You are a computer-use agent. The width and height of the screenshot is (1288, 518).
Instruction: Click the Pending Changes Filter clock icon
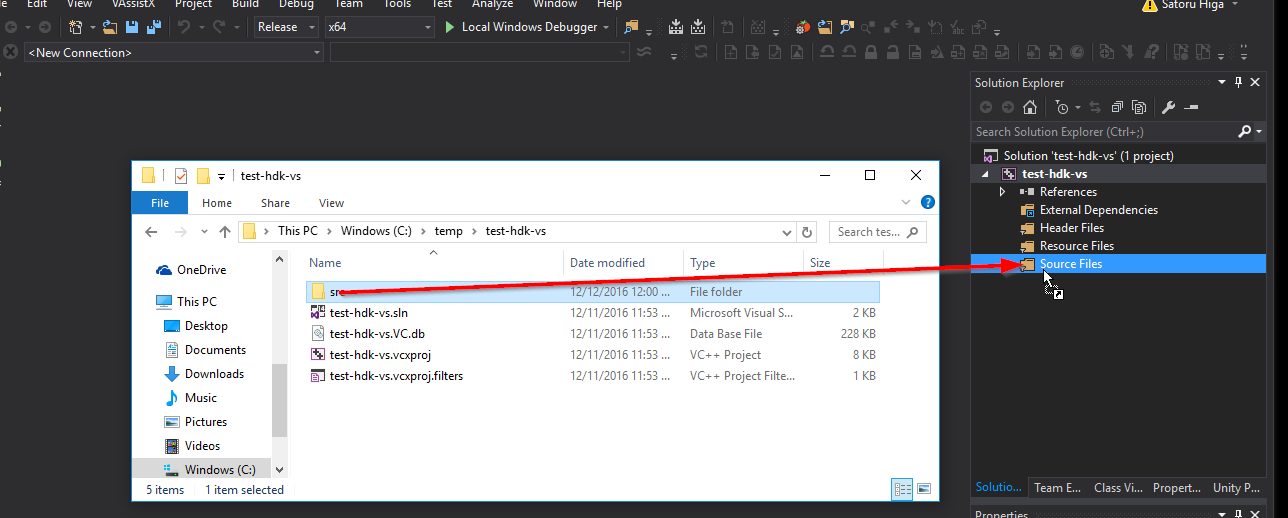pyautogui.click(x=1062, y=107)
